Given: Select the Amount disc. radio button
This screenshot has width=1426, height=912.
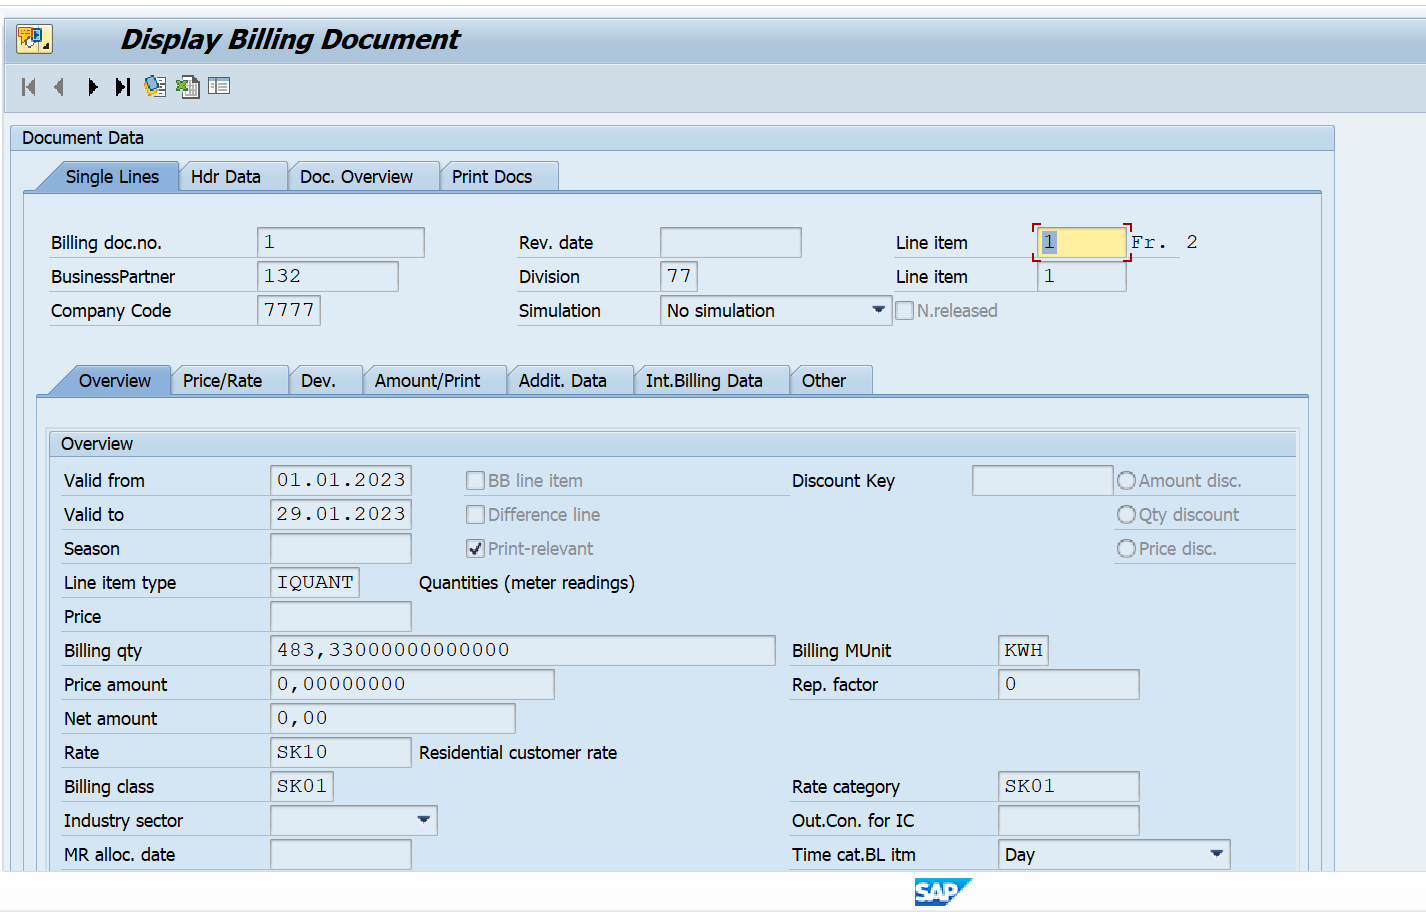Looking at the screenshot, I should 1126,481.
